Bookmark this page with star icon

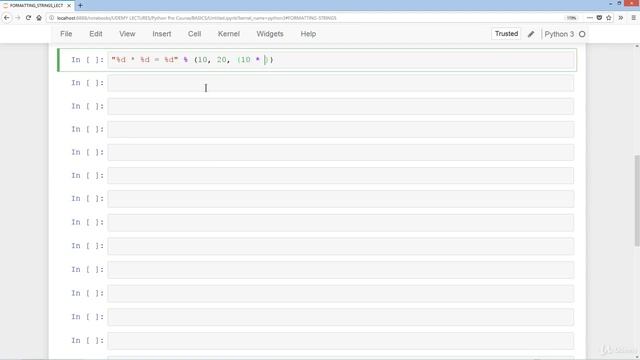[x=609, y=18]
